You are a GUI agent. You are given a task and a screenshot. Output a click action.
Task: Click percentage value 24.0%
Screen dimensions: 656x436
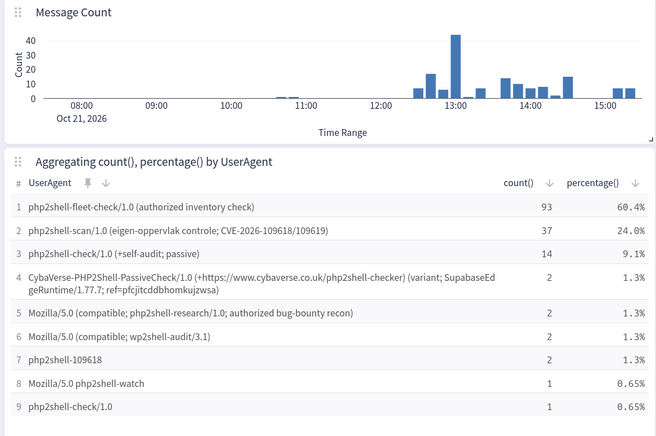click(631, 231)
